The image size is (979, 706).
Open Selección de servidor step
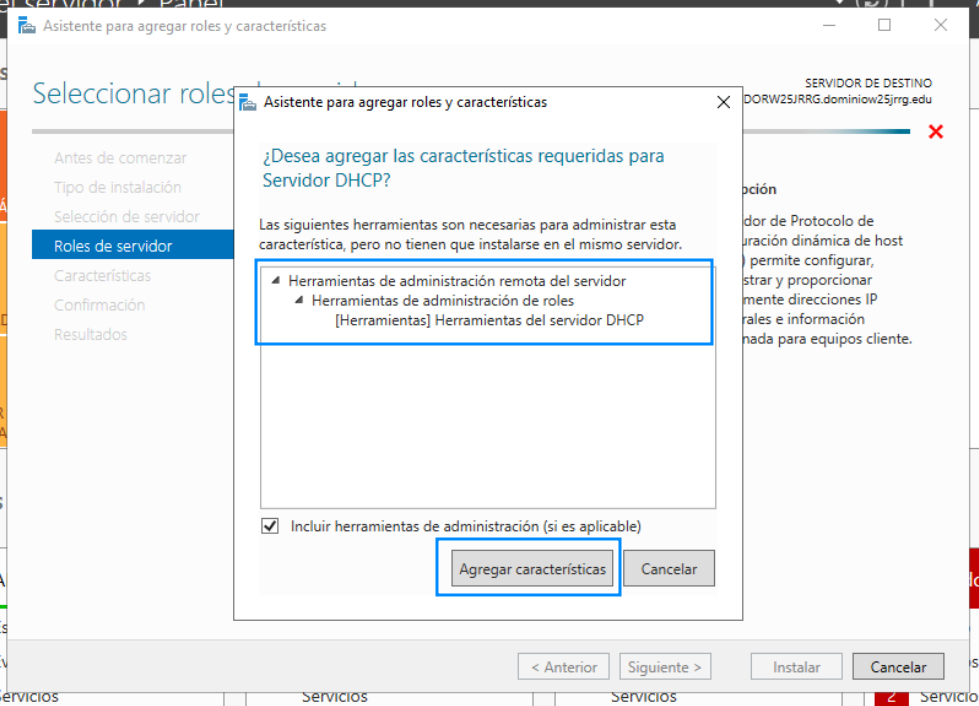tap(127, 217)
